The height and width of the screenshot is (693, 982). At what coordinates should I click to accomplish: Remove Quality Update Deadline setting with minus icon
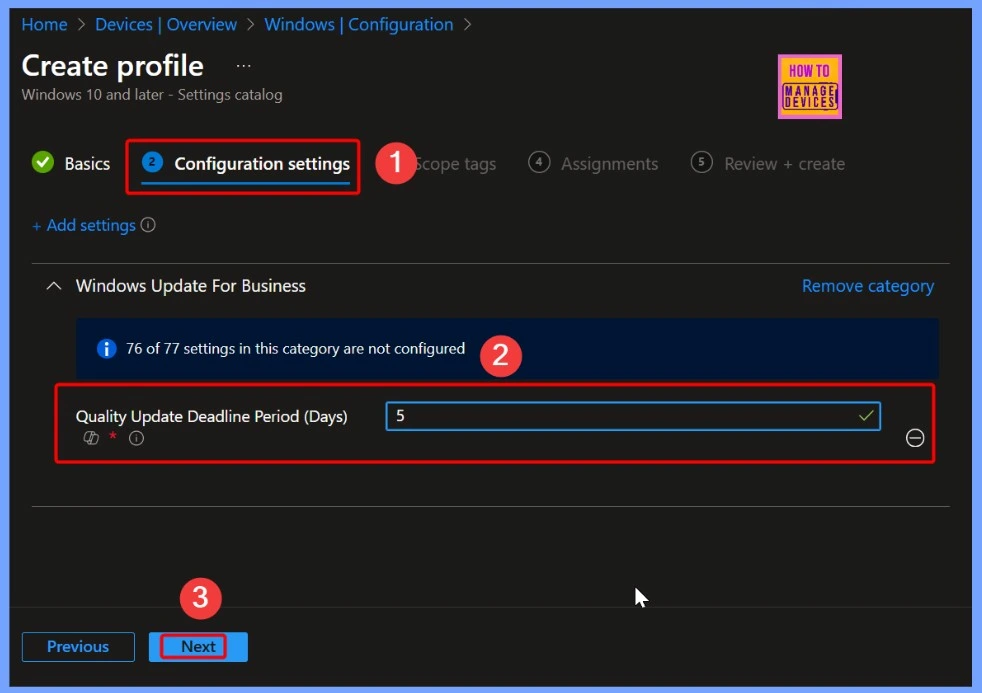pos(914,438)
